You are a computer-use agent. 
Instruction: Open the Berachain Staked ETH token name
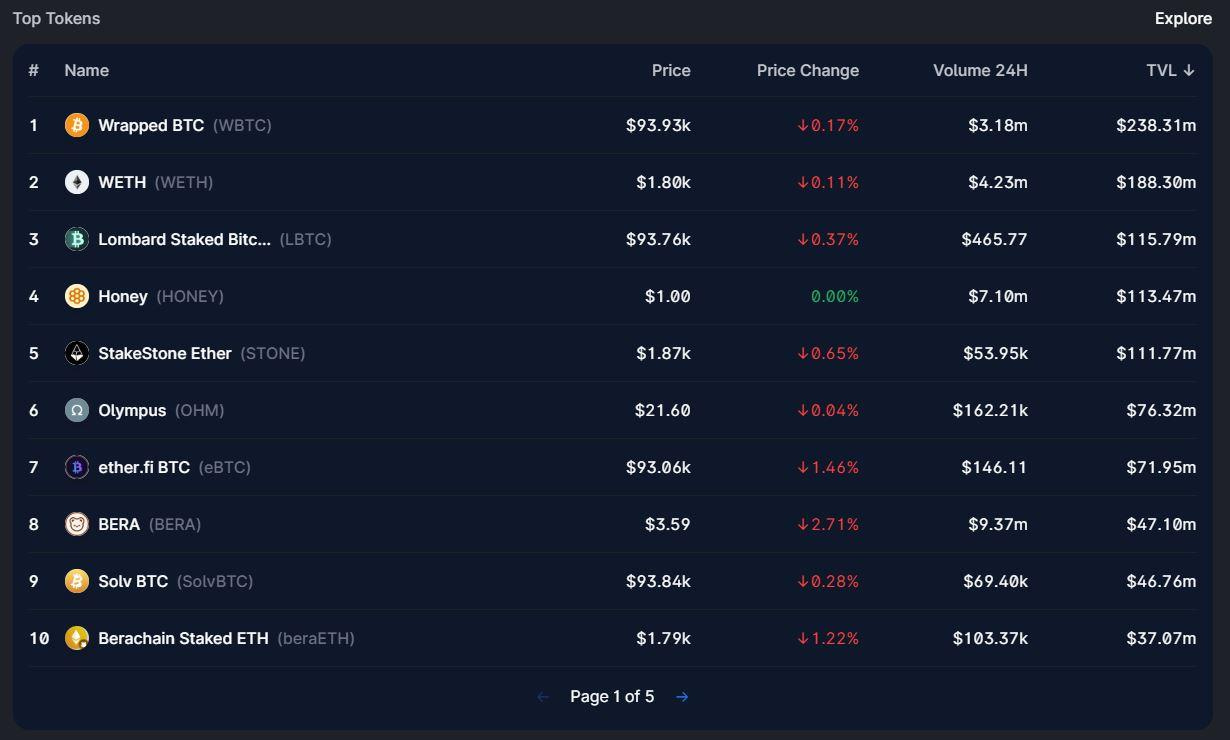coord(183,638)
